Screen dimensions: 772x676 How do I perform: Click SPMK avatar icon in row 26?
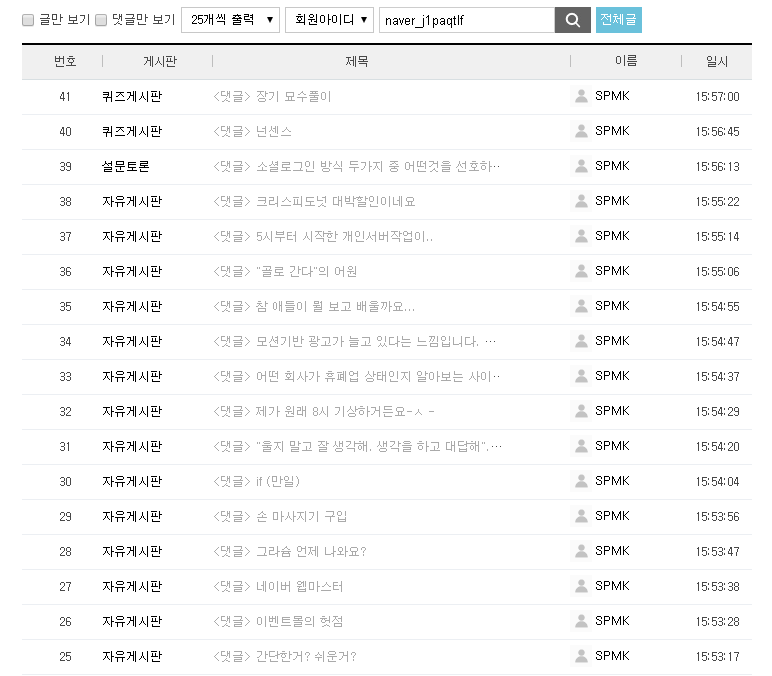pos(581,620)
